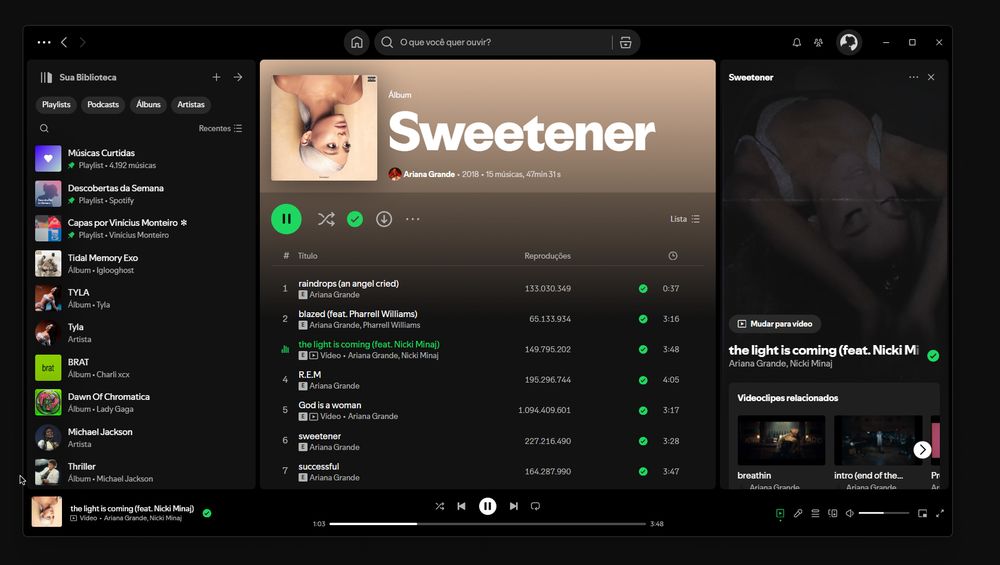Sort tracks by the clock duration column icon

pos(673,256)
